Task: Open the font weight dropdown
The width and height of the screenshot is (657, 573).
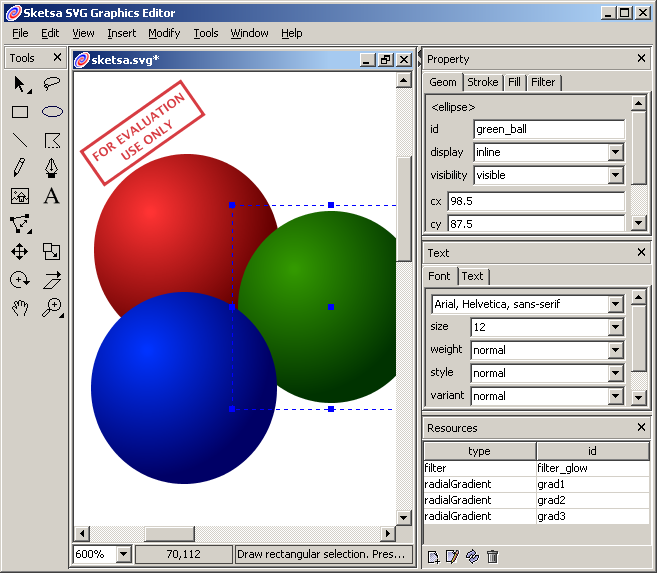Action: click(x=616, y=350)
